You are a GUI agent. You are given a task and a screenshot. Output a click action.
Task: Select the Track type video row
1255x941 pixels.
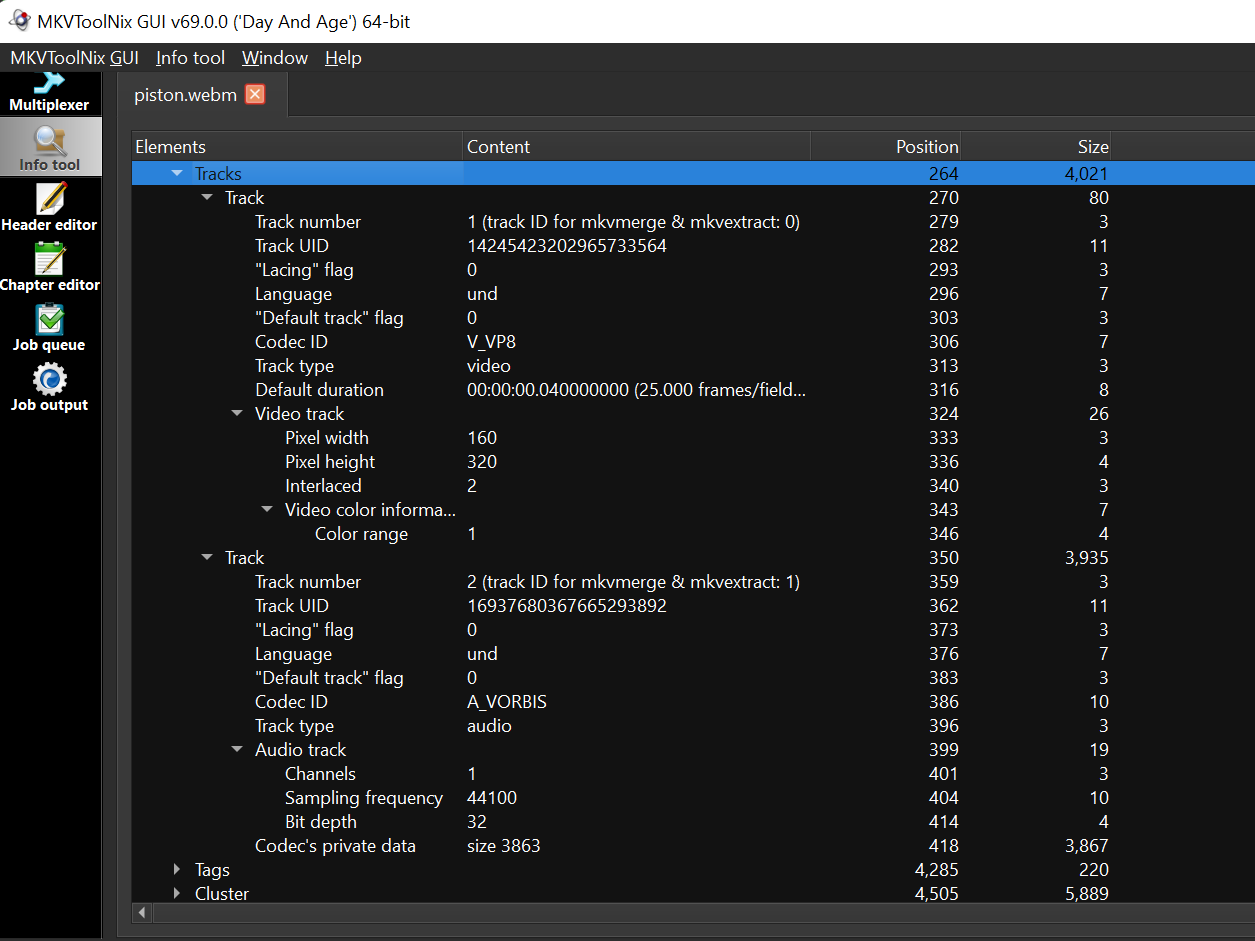(693, 366)
